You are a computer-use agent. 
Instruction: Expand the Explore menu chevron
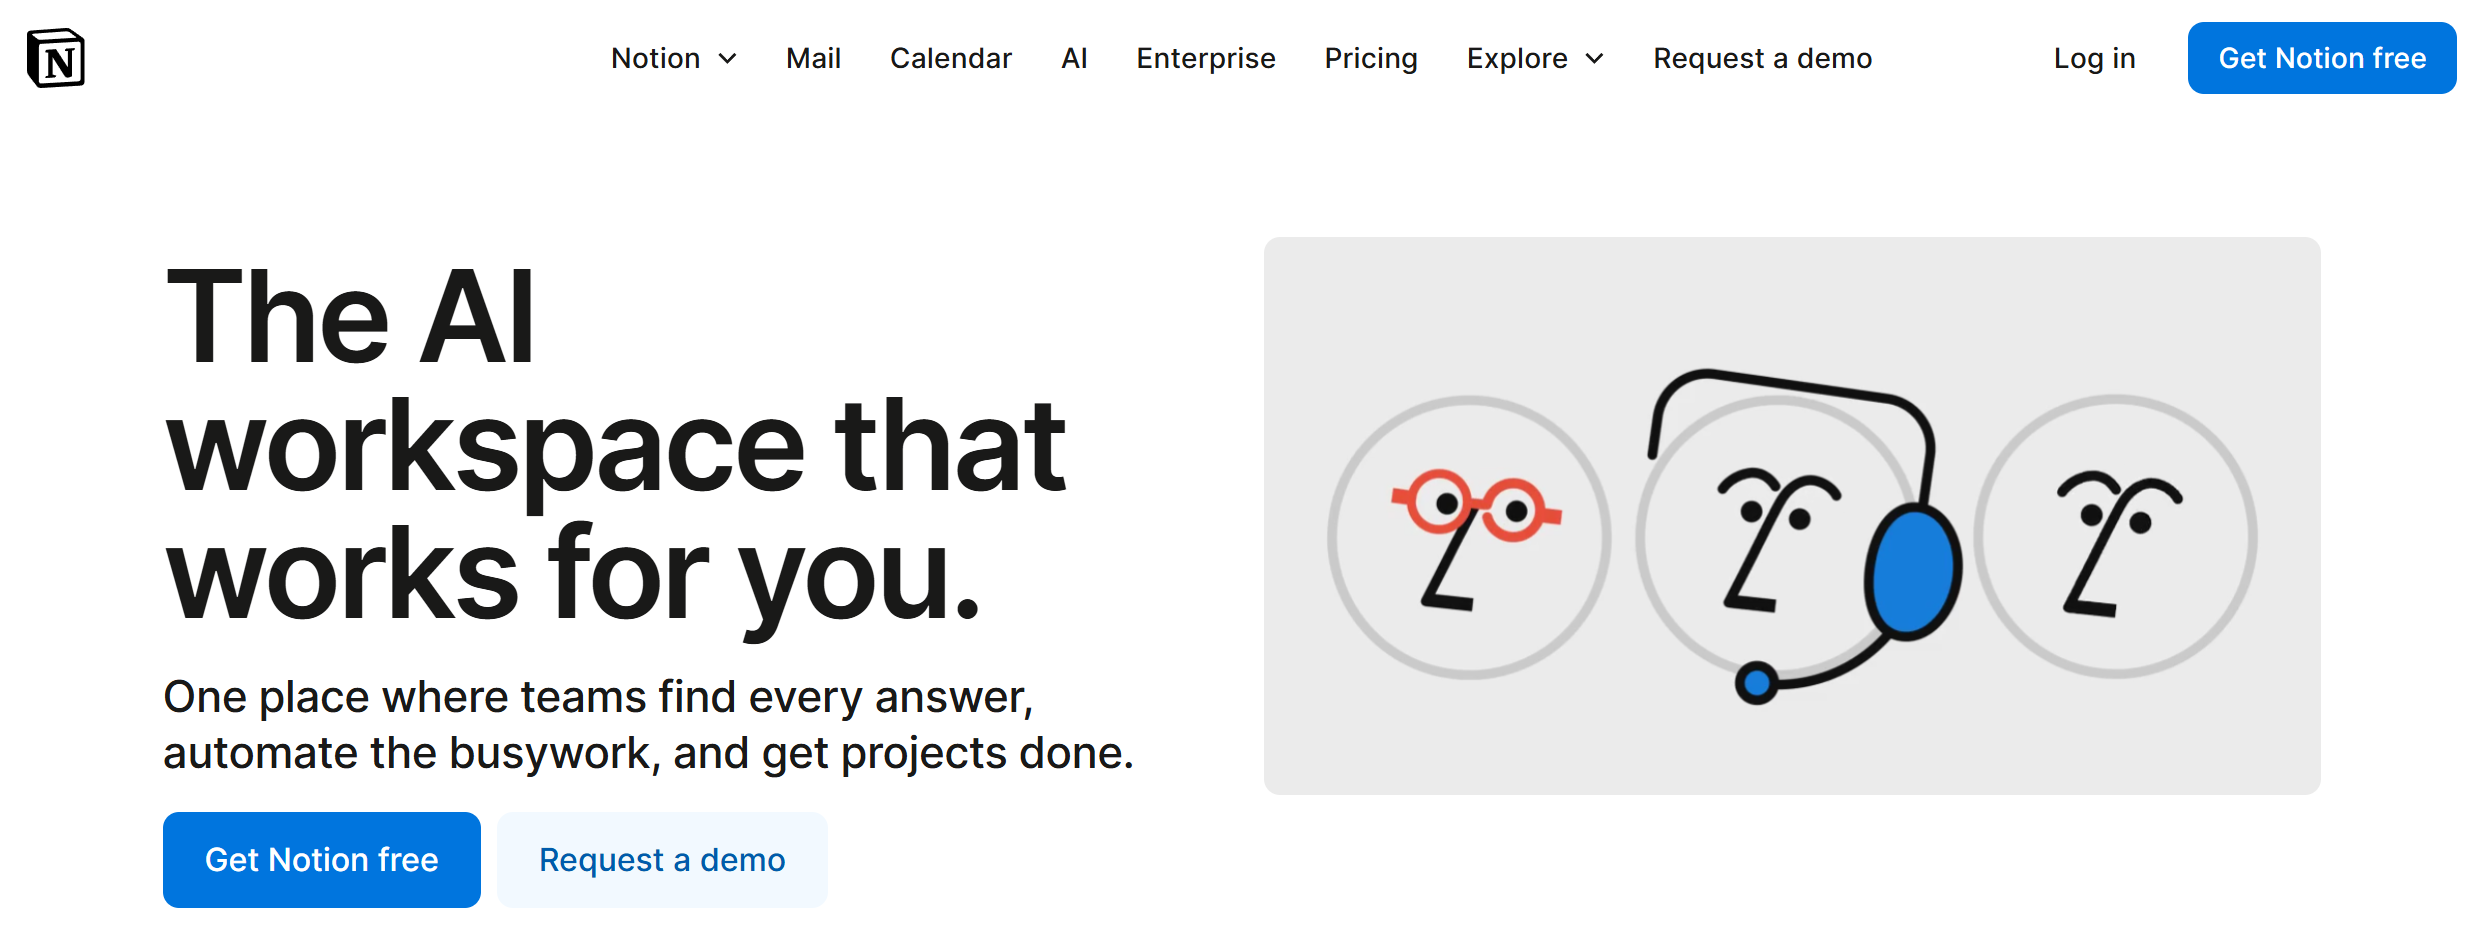pos(1595,59)
